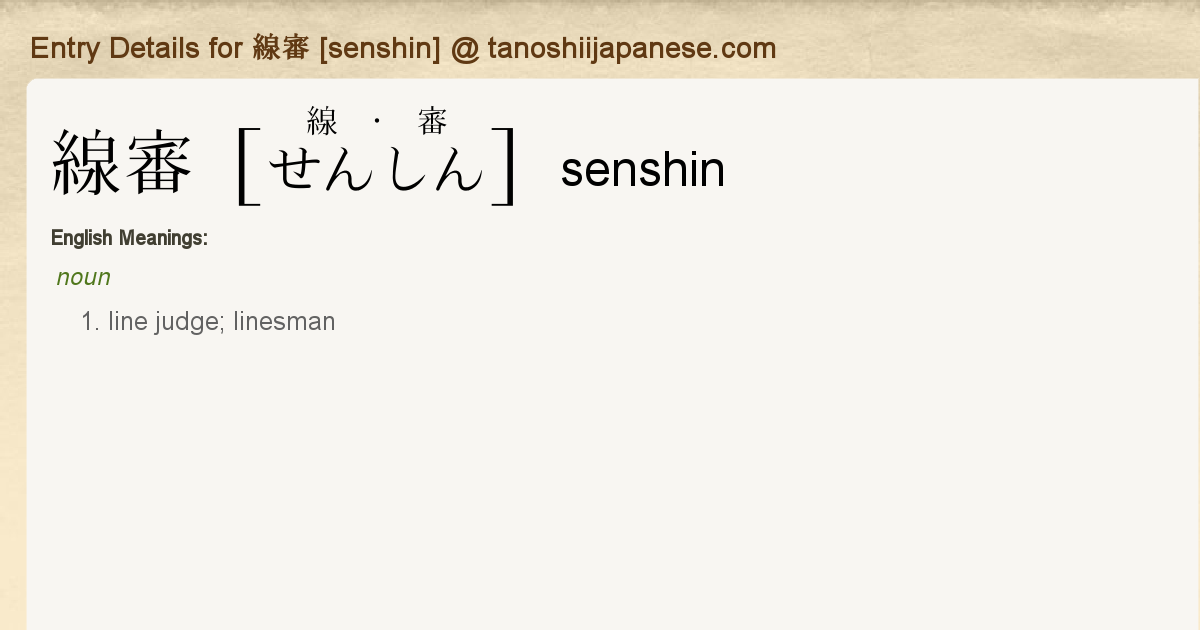Viewport: 1200px width, 630px height.
Task: Click the English Meanings label
Action: click(129, 238)
